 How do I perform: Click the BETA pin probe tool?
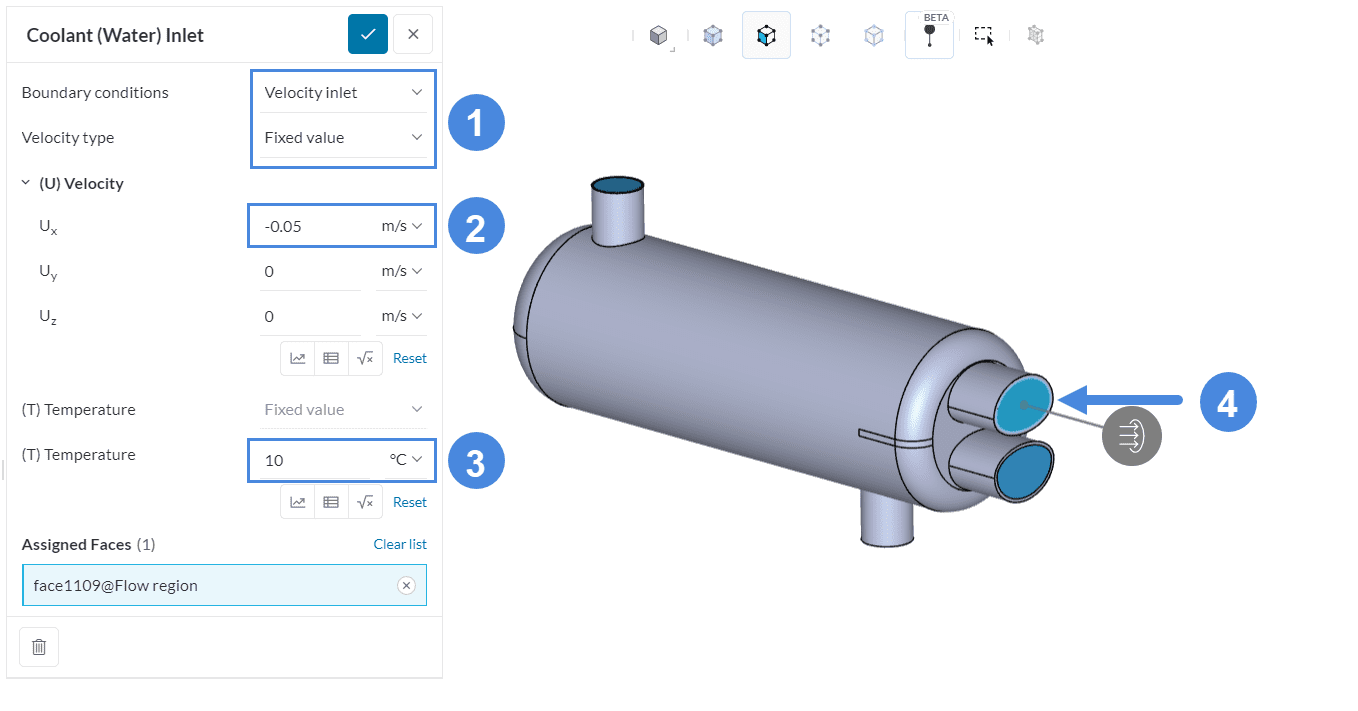point(929,36)
